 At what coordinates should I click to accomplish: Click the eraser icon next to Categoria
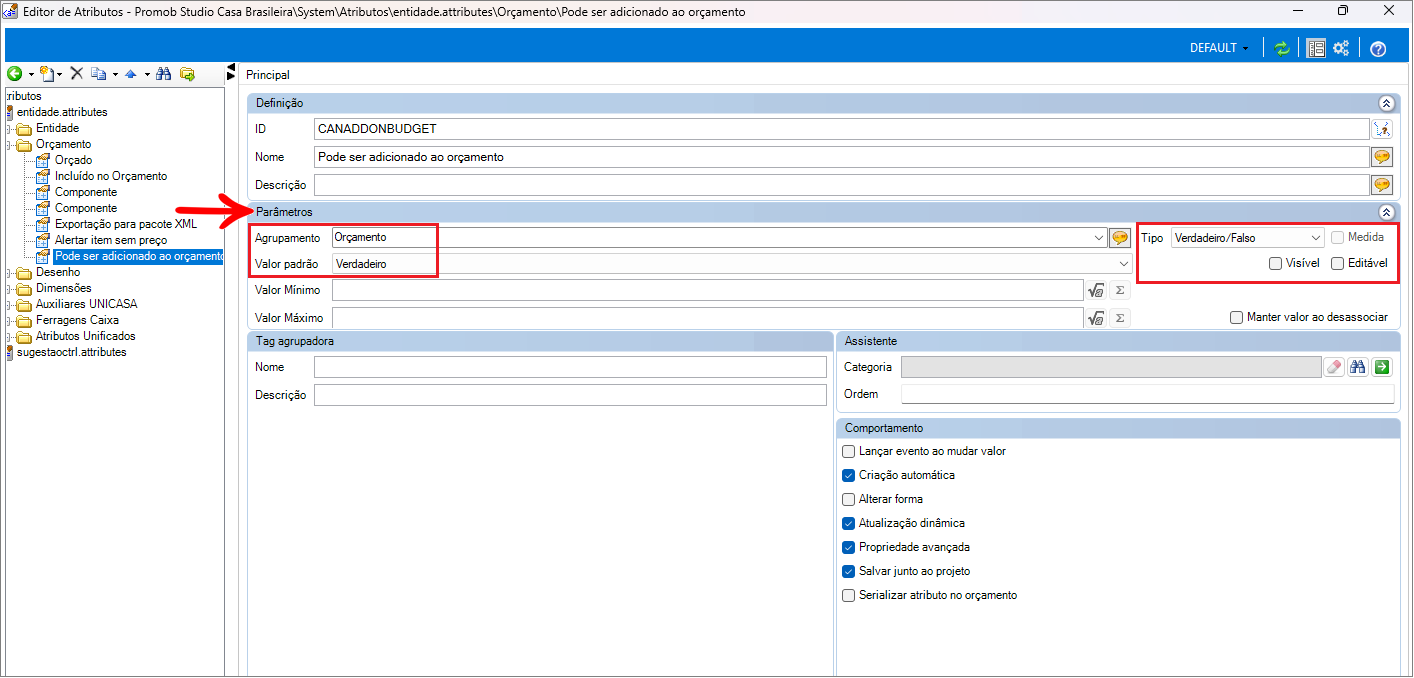point(1334,367)
